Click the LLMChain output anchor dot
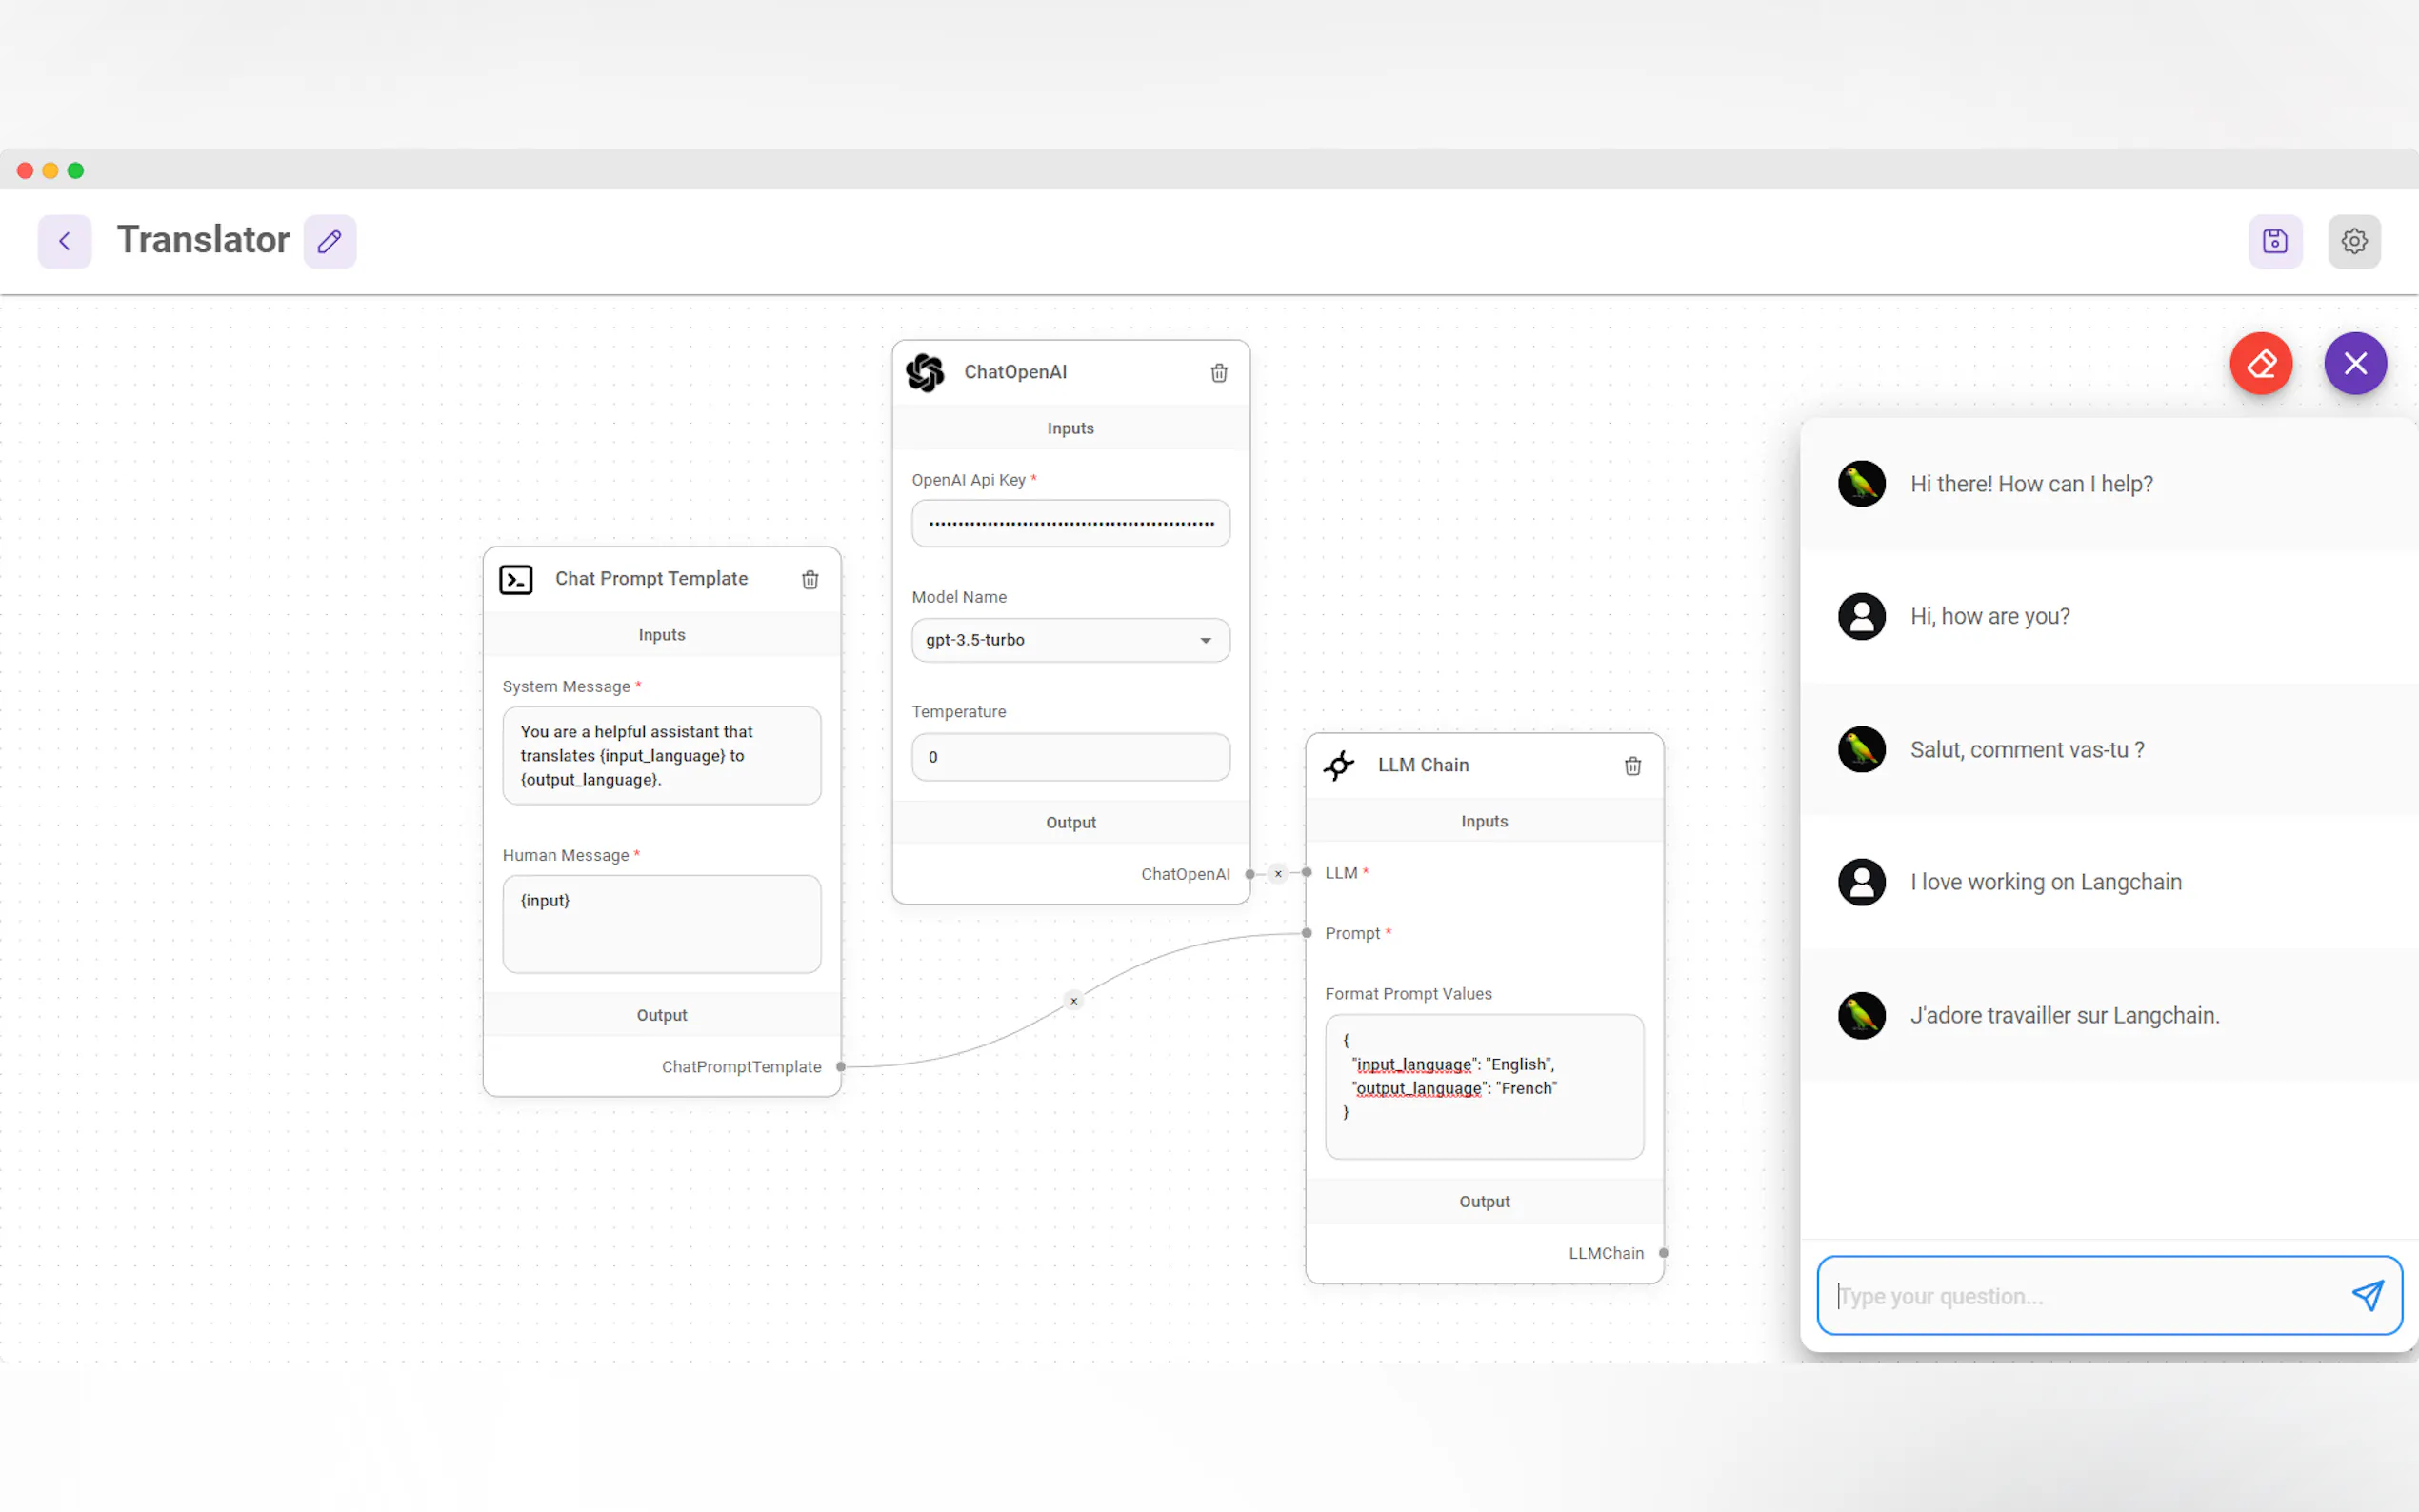Screen dimensions: 2419x1512 [1664, 1253]
